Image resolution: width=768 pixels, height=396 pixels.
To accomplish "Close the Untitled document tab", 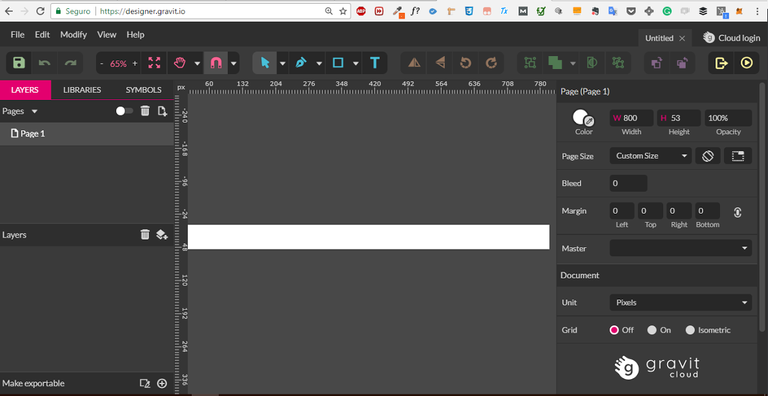I will pos(682,38).
